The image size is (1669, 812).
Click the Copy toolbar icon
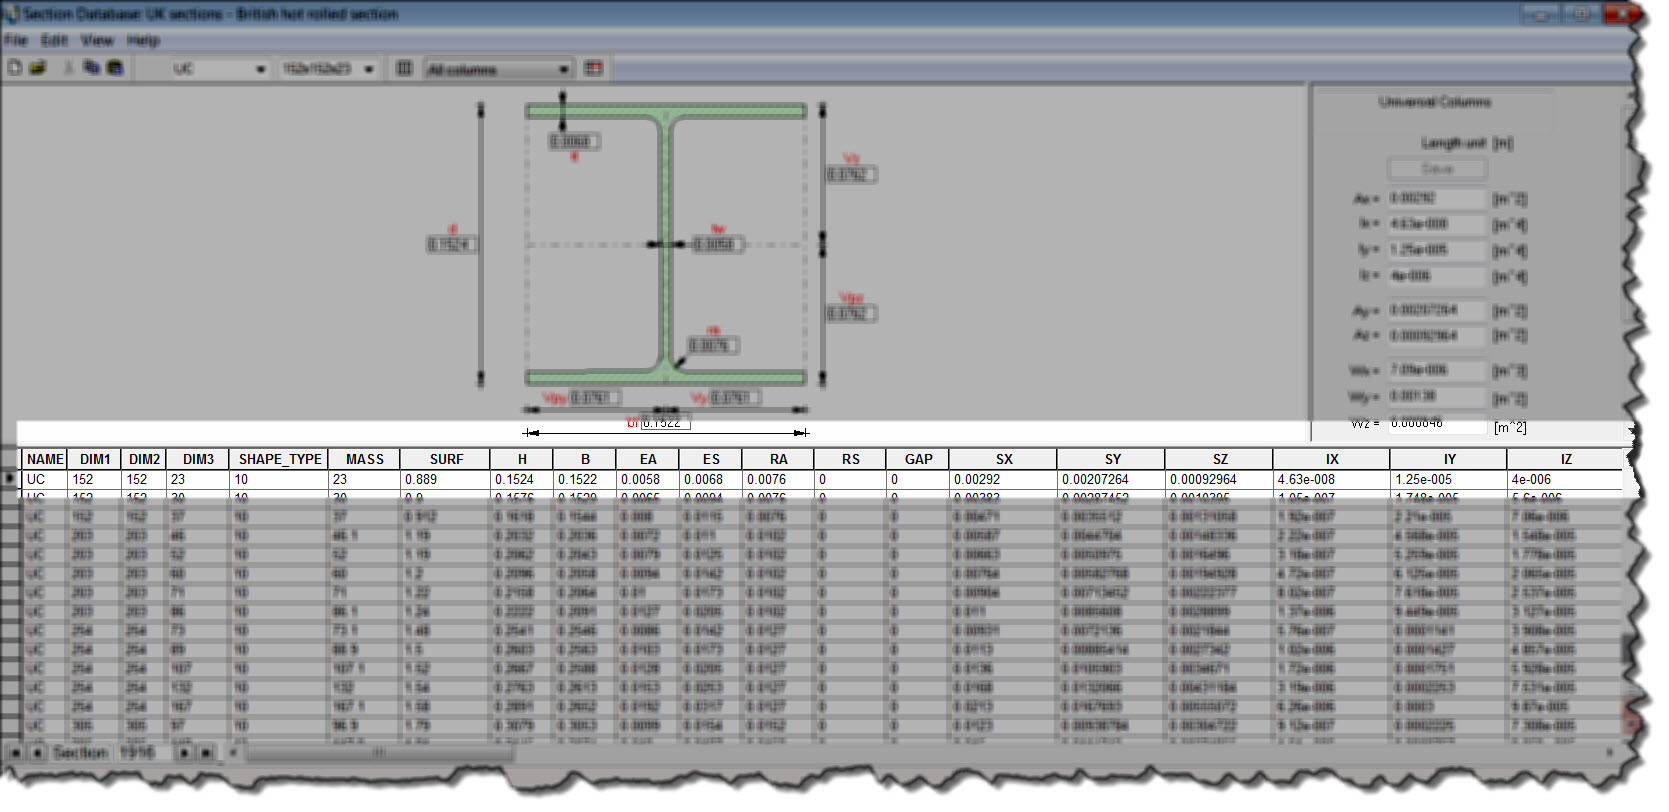pos(91,68)
